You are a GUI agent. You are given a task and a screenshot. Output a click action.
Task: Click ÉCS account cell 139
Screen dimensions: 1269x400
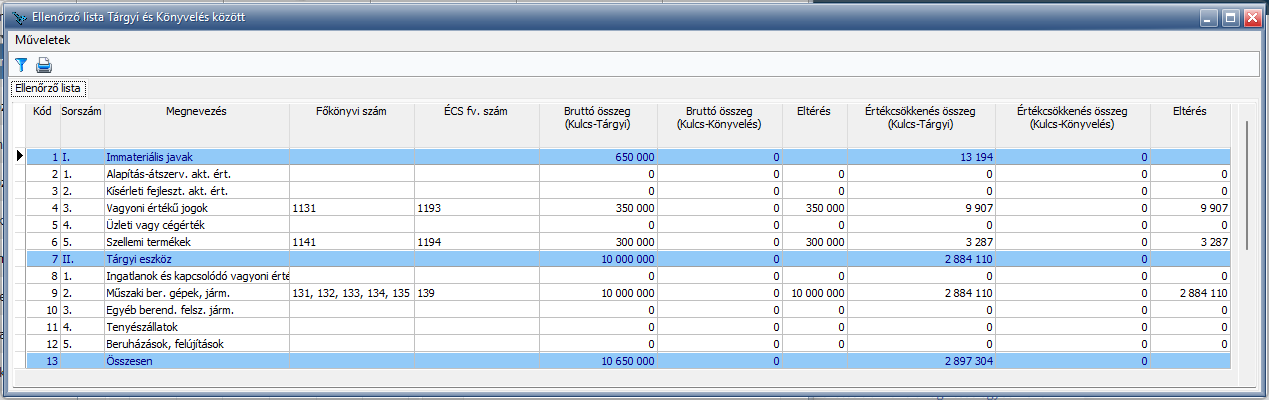click(476, 293)
